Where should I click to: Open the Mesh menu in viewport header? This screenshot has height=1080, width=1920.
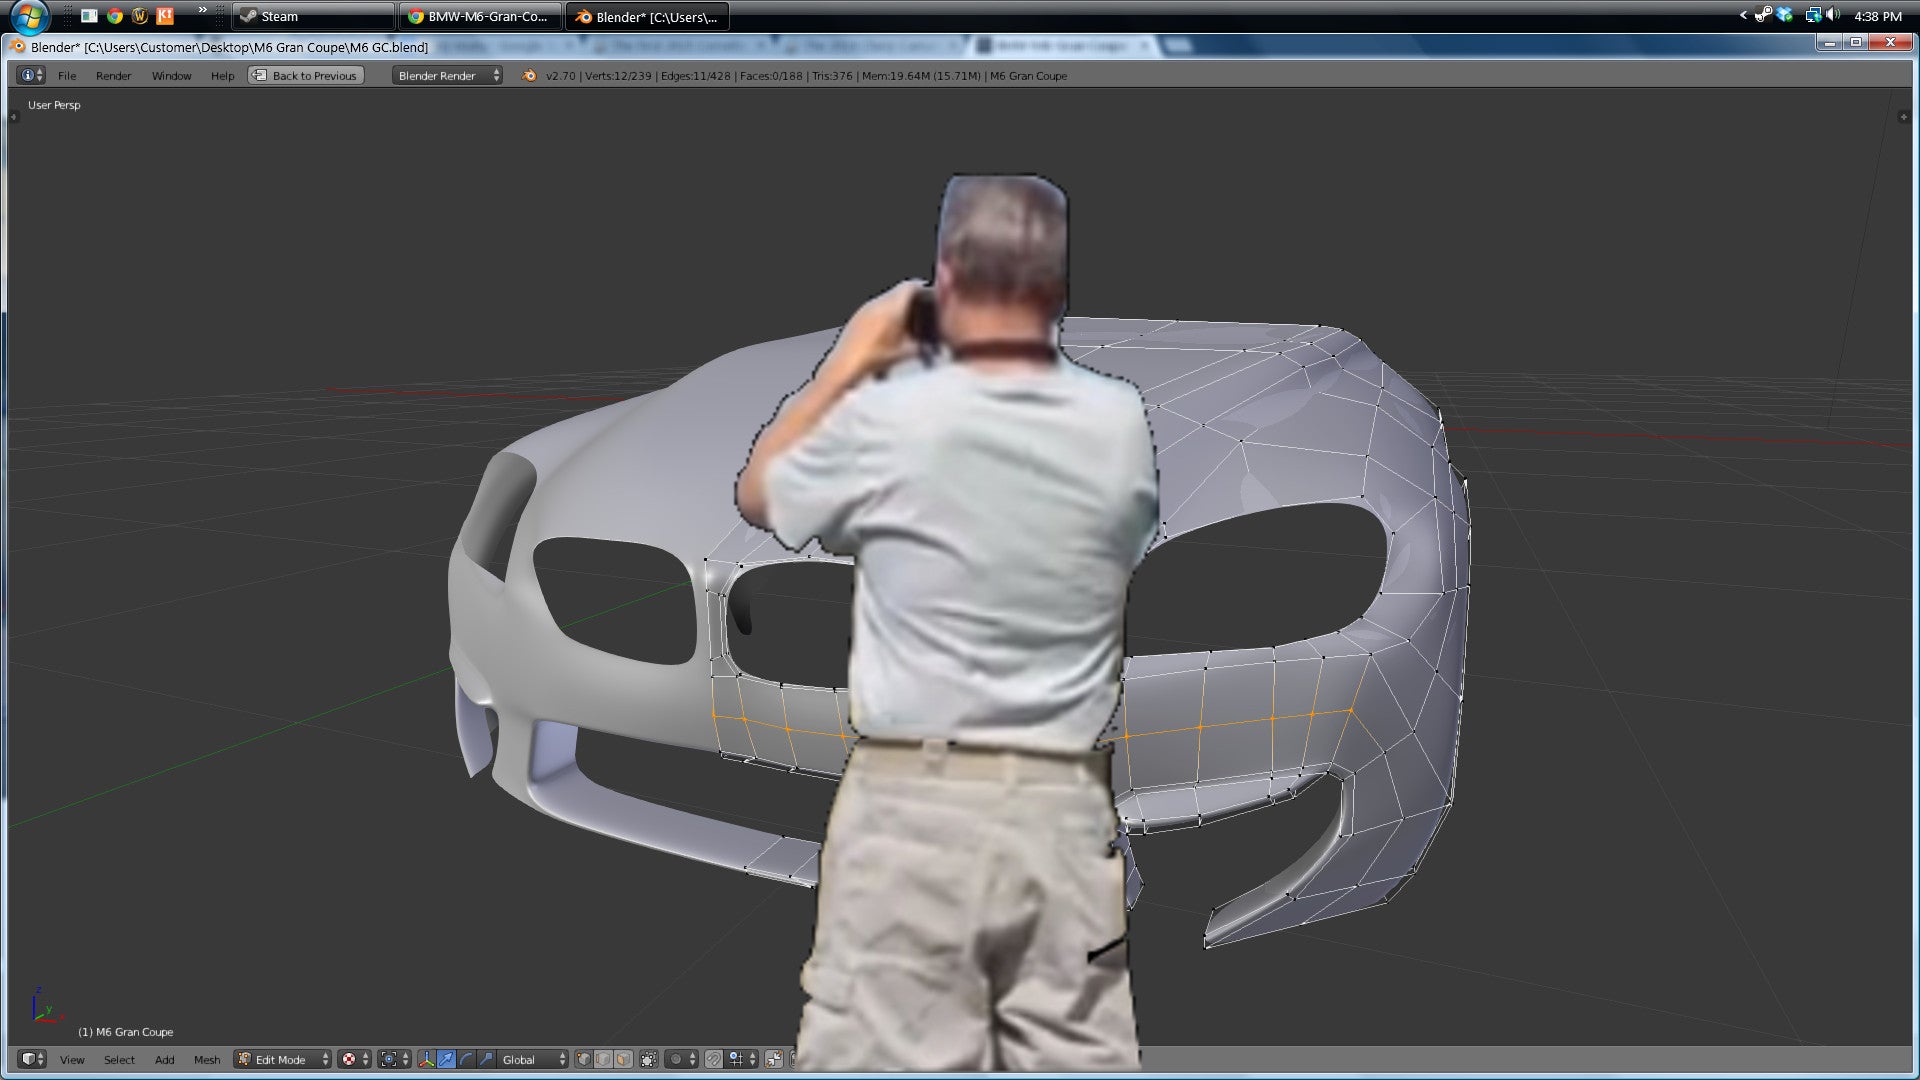click(x=207, y=1060)
